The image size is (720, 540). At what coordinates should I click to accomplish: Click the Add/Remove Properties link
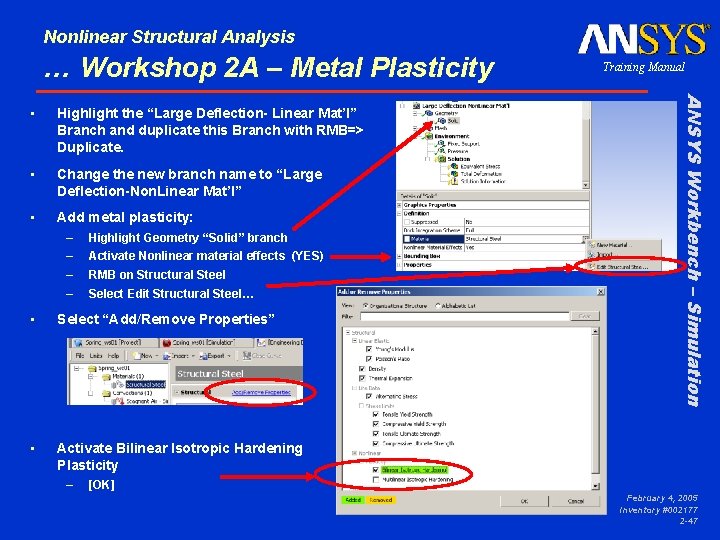click(261, 393)
